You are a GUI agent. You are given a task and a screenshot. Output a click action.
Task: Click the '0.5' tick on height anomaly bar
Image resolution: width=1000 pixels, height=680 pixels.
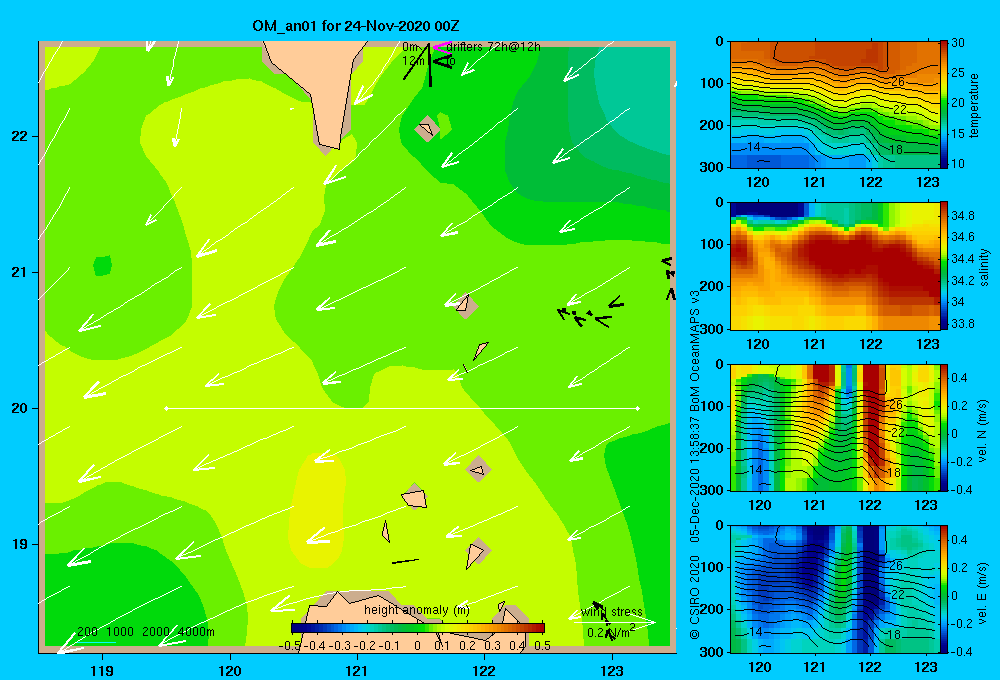(x=543, y=645)
